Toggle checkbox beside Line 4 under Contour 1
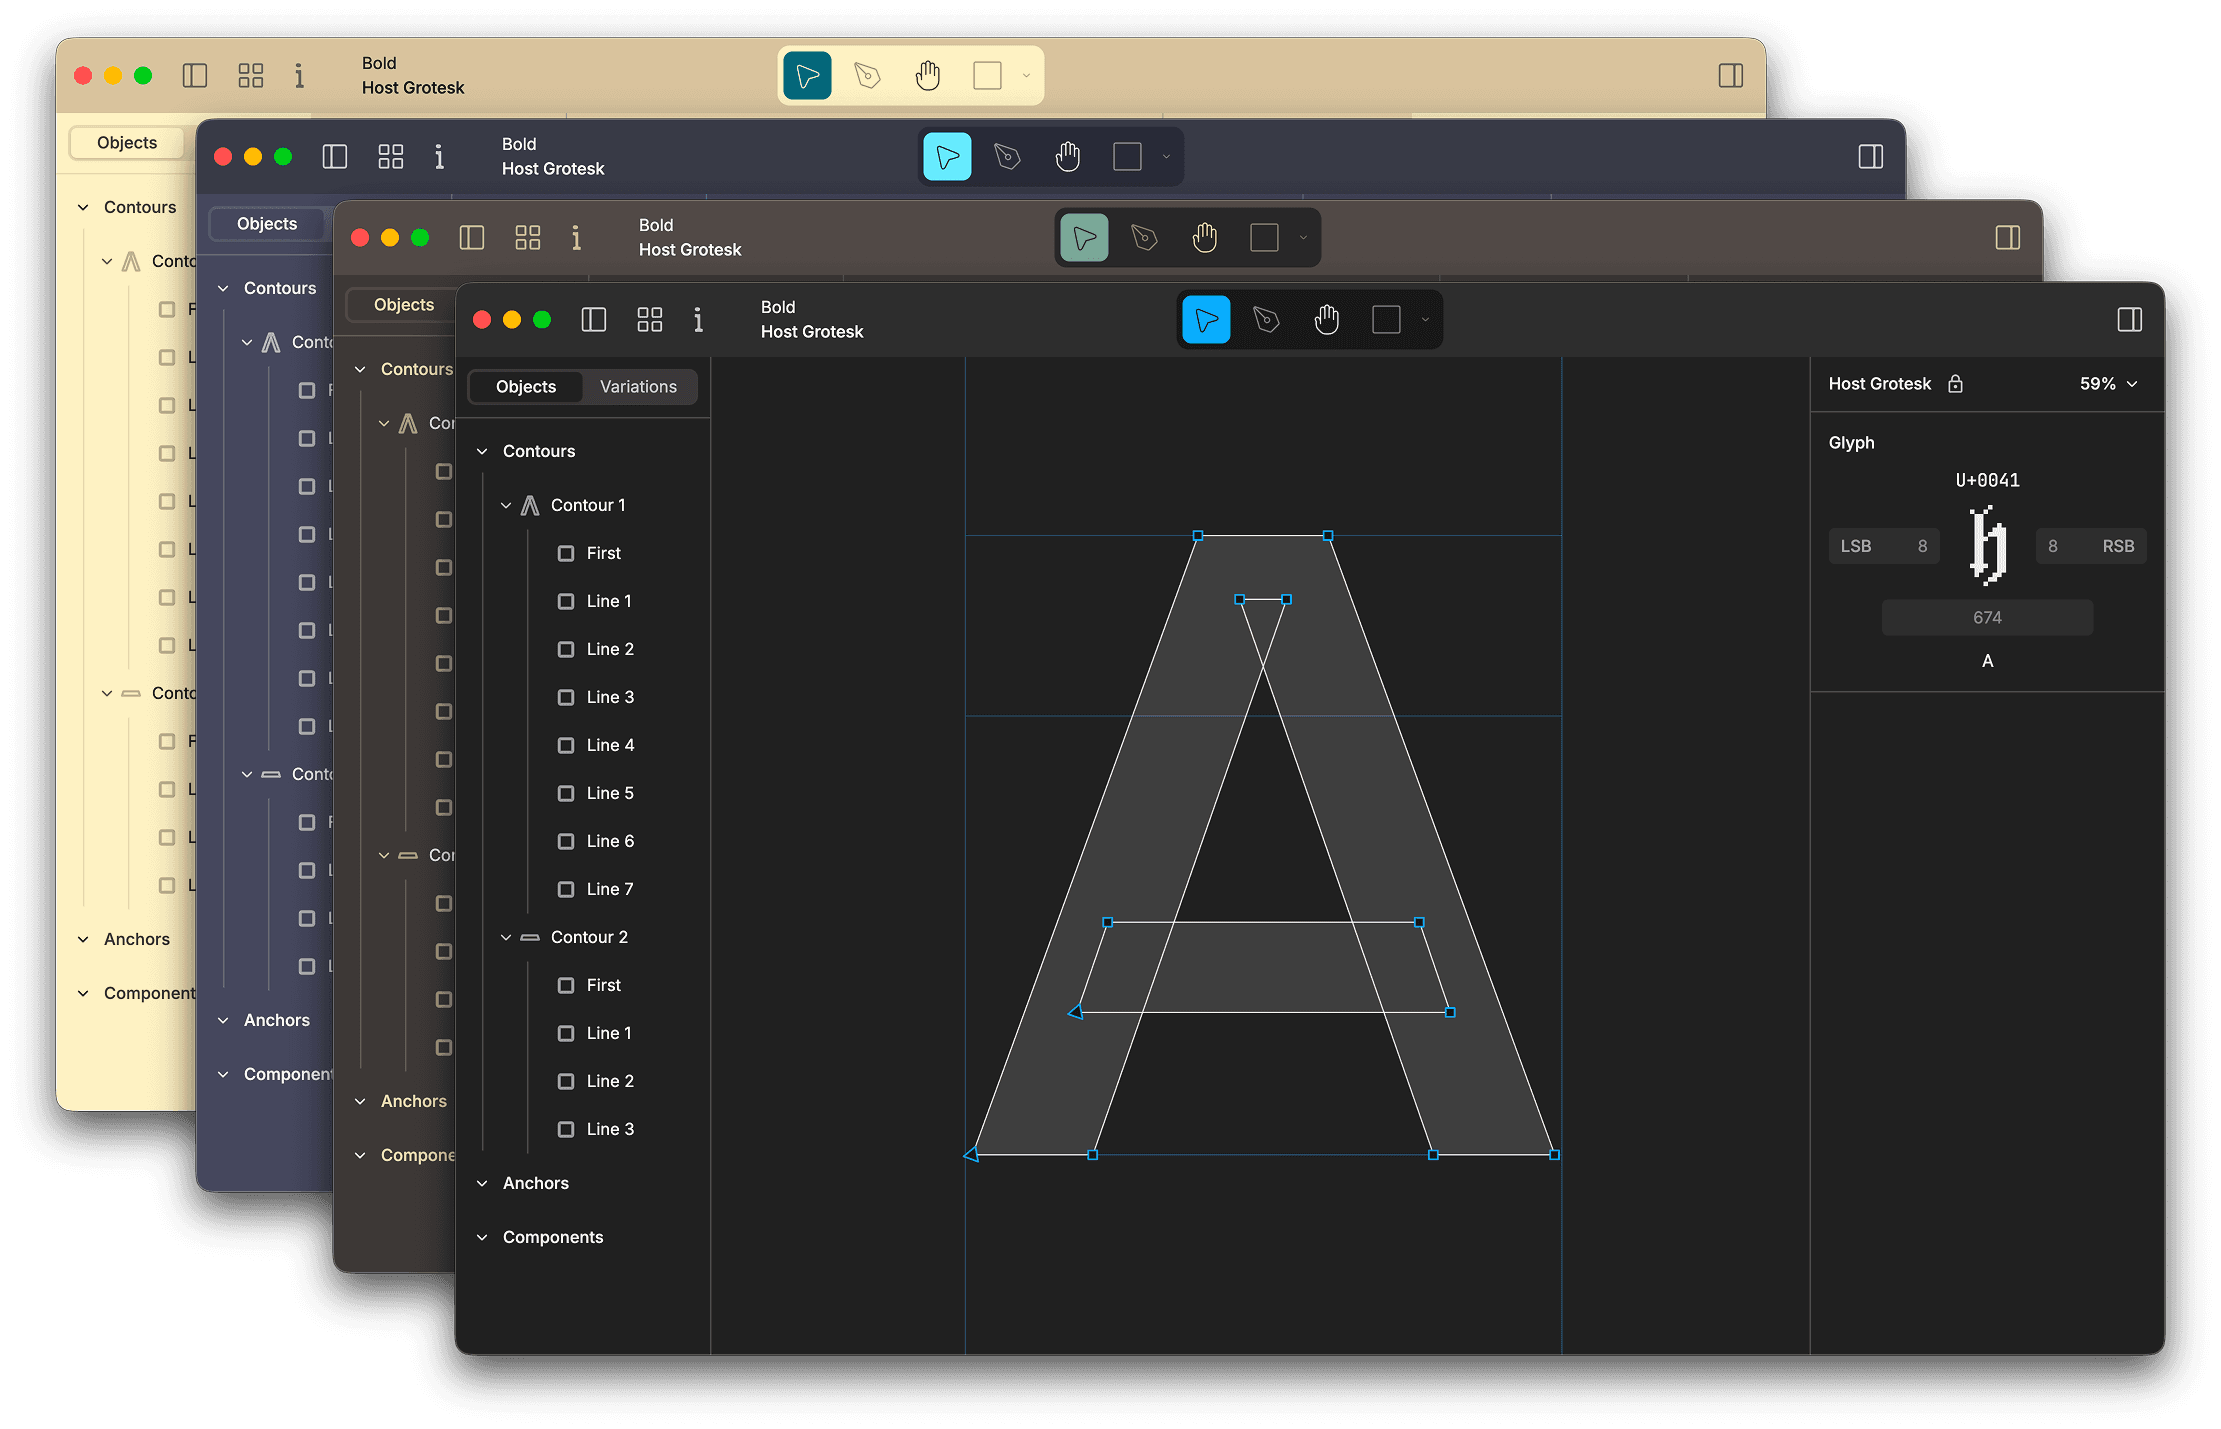Viewport: 2221px width, 1429px height. click(566, 745)
